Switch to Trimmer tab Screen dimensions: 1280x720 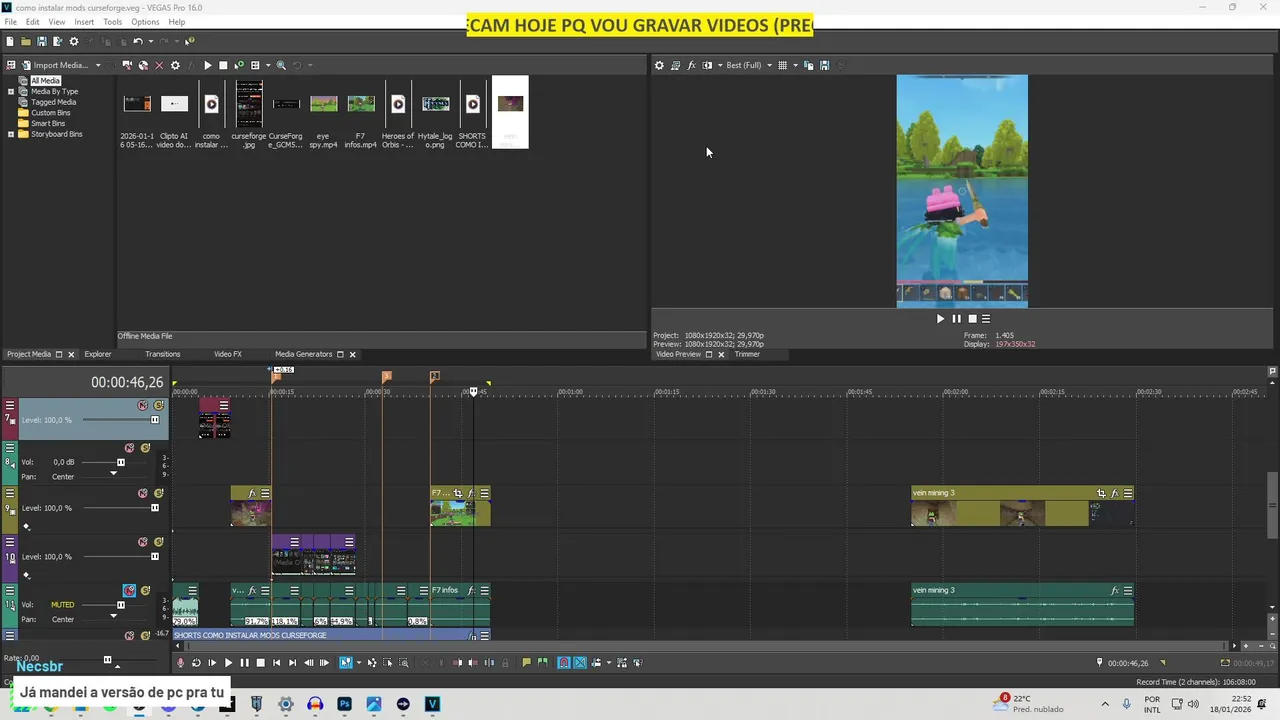pos(747,354)
